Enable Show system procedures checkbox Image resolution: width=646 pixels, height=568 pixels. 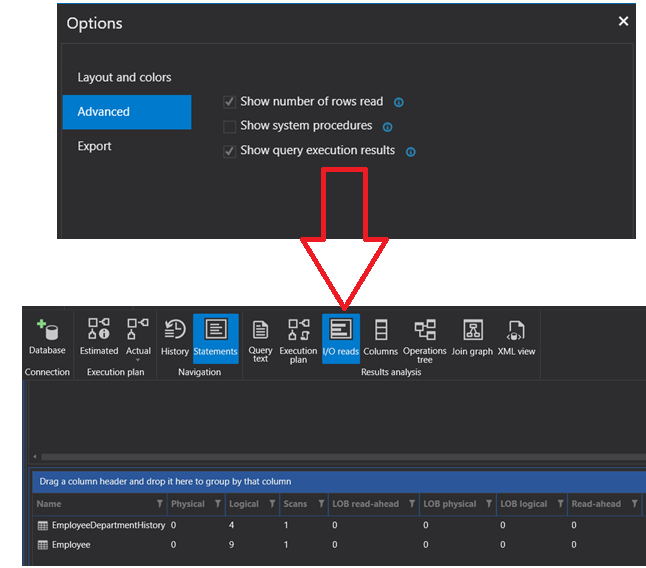(x=230, y=127)
